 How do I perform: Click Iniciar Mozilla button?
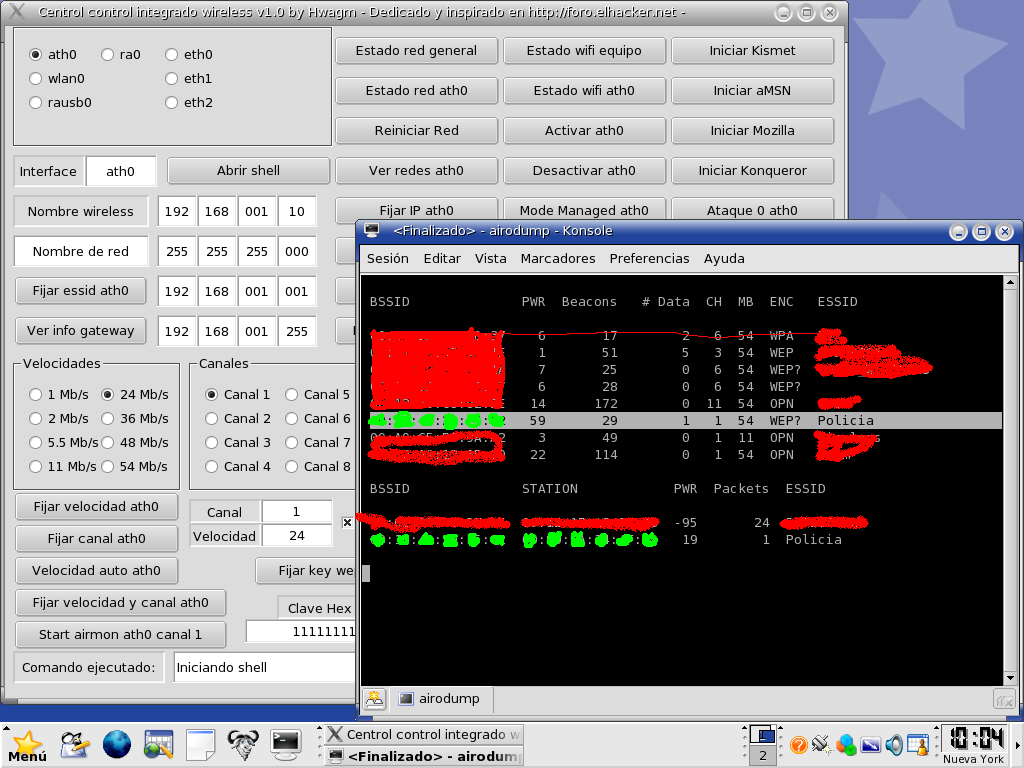pos(752,131)
